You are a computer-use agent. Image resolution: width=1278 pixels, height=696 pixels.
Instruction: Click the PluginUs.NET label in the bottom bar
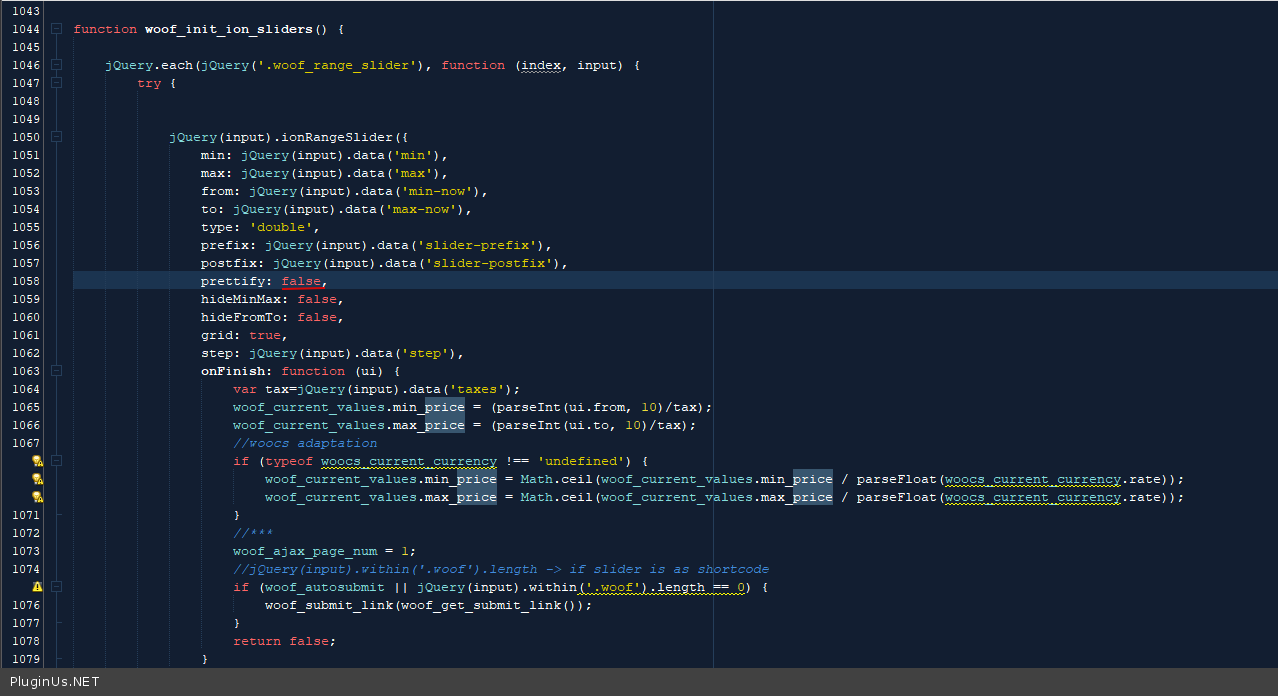tap(54, 682)
